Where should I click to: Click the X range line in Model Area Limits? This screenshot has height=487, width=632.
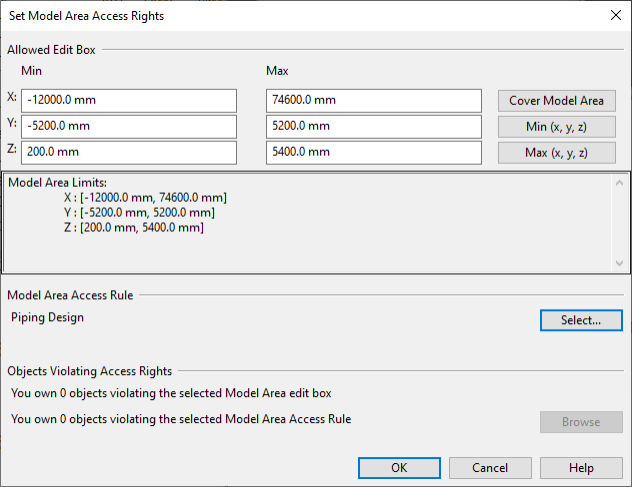145,198
